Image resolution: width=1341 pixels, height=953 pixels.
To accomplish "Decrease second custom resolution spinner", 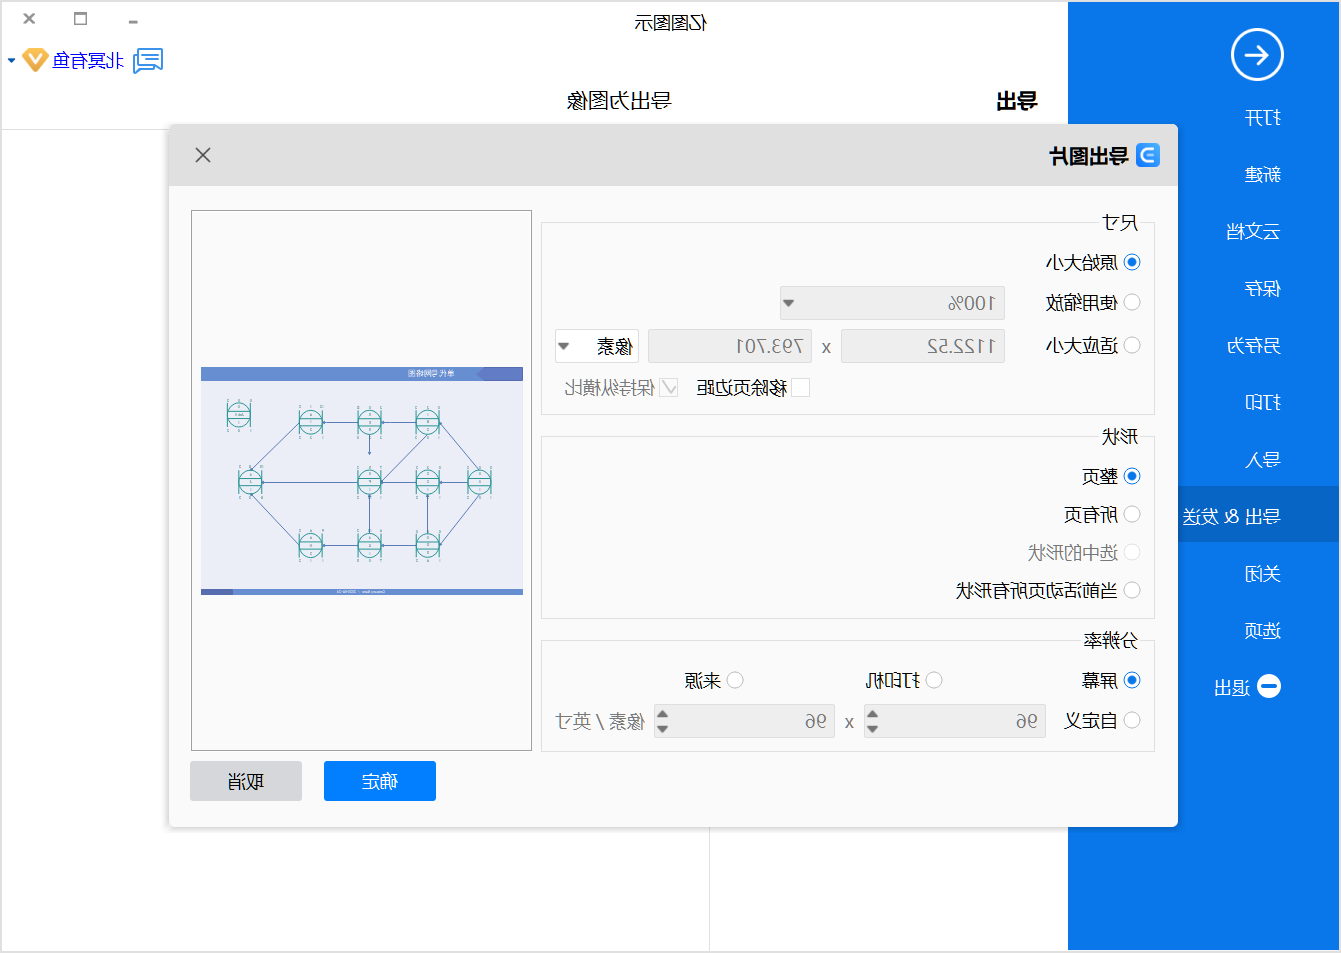I will pos(662,729).
